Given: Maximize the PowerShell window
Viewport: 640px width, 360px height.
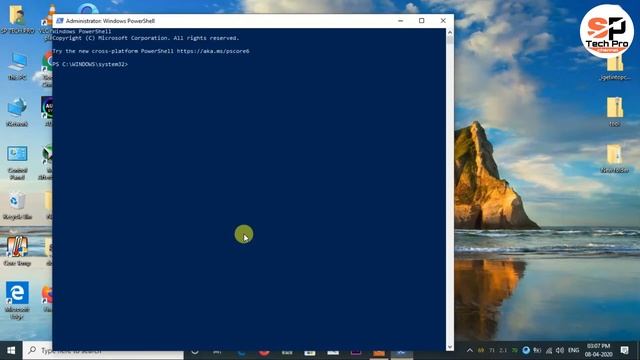Looking at the screenshot, I should pos(422,21).
